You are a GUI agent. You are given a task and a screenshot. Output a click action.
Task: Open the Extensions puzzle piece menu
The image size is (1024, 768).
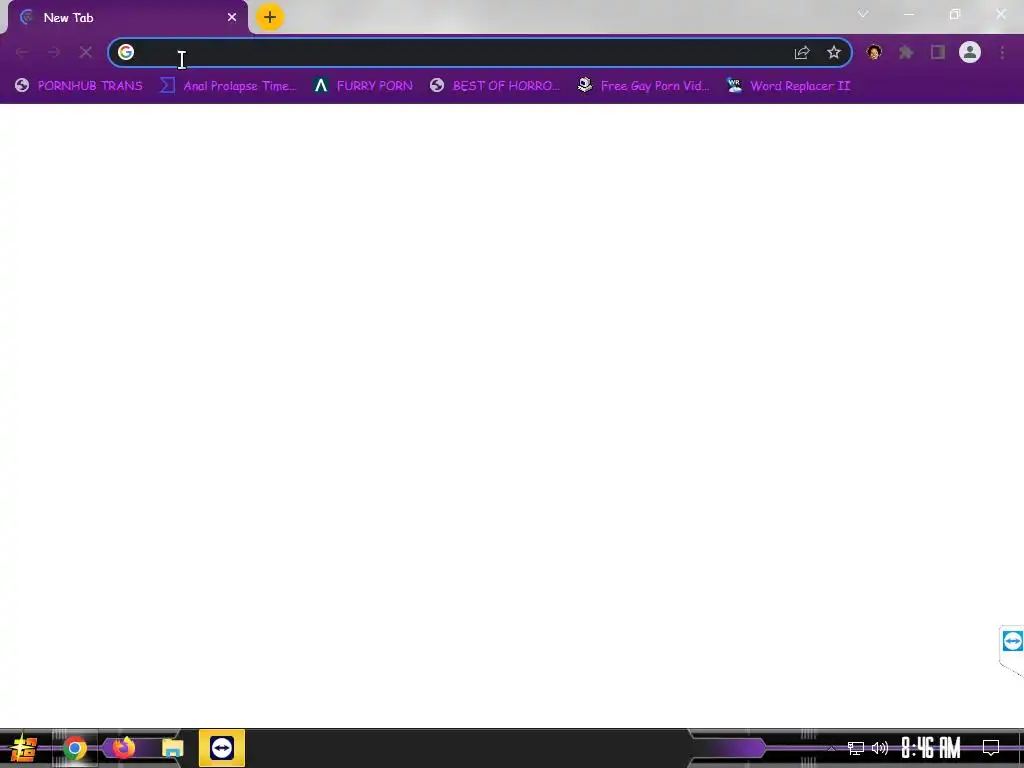[906, 52]
